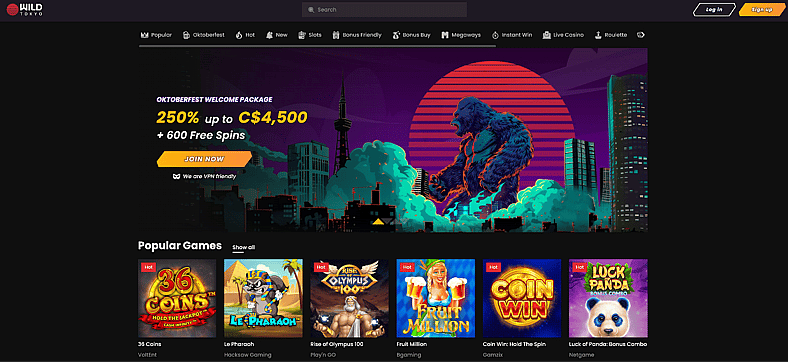Open the Show all popular games link
Image resolution: width=788 pixels, height=362 pixels.
tap(244, 247)
